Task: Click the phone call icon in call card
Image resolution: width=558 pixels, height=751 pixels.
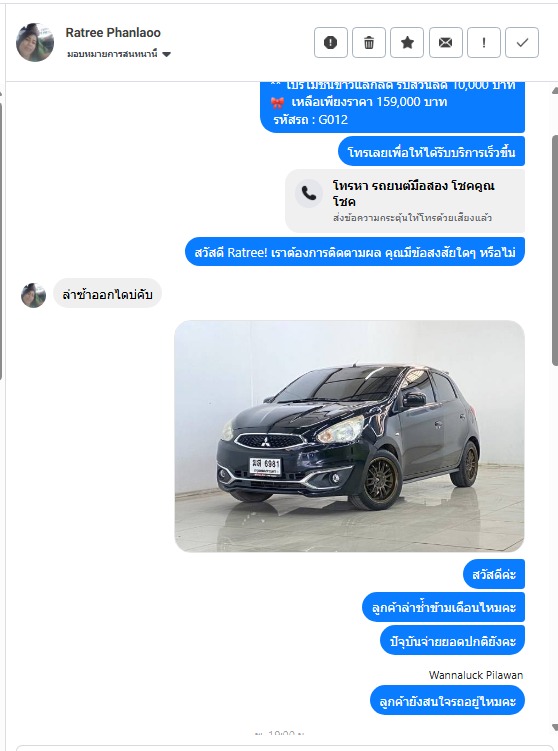Action: pyautogui.click(x=308, y=193)
